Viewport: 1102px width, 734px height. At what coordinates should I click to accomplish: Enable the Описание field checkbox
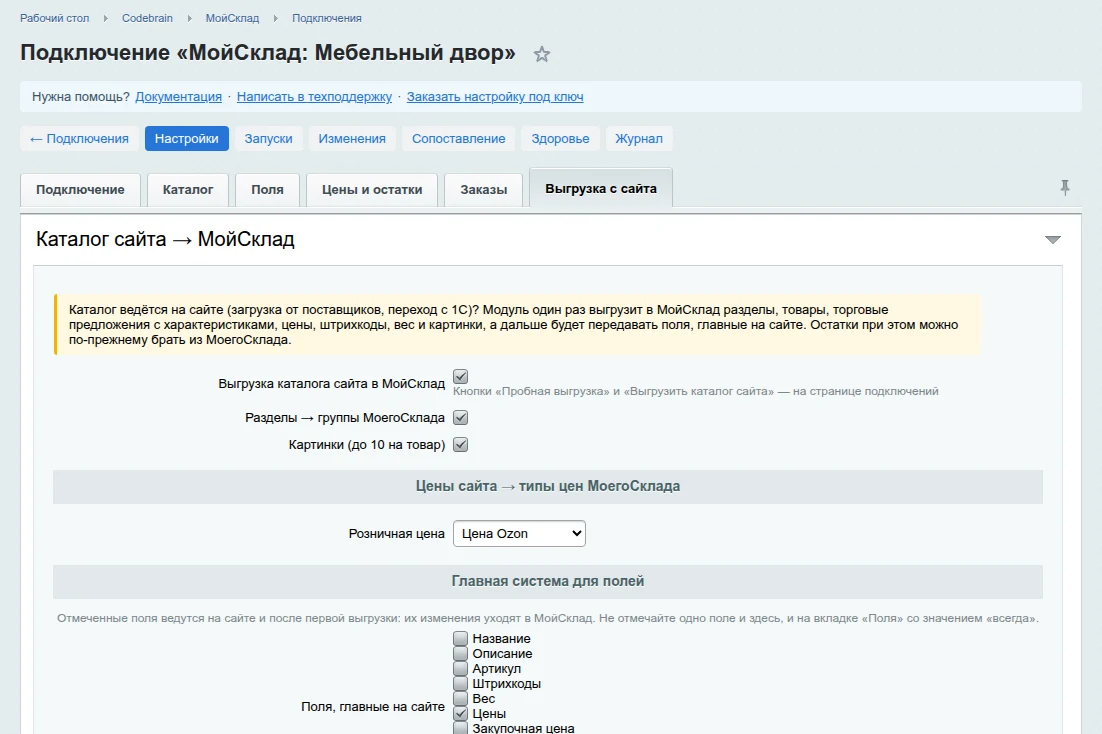(460, 653)
